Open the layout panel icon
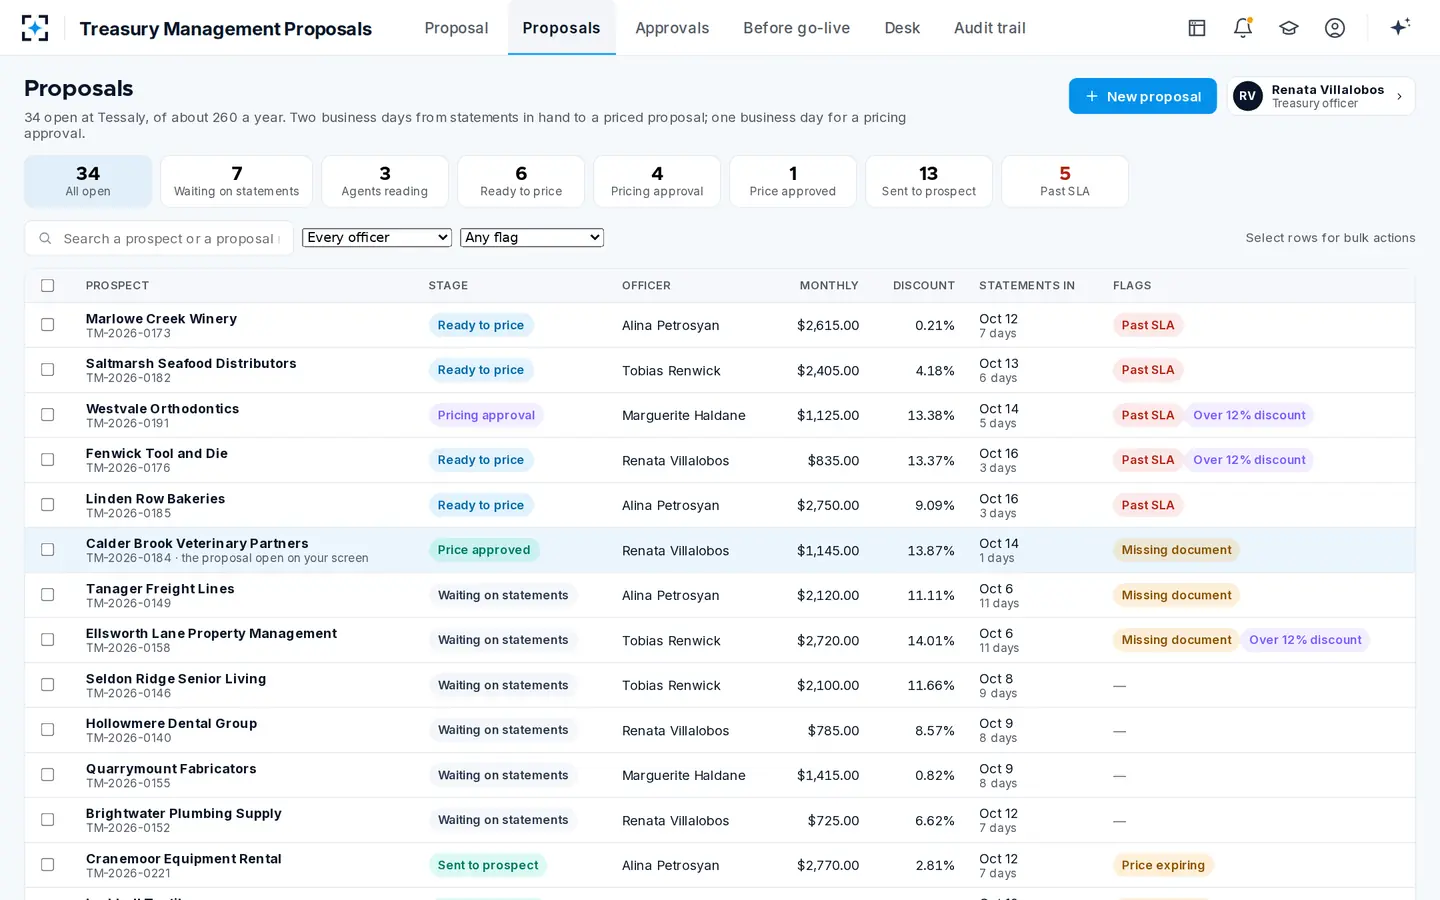Image resolution: width=1440 pixels, height=900 pixels. click(x=1197, y=28)
